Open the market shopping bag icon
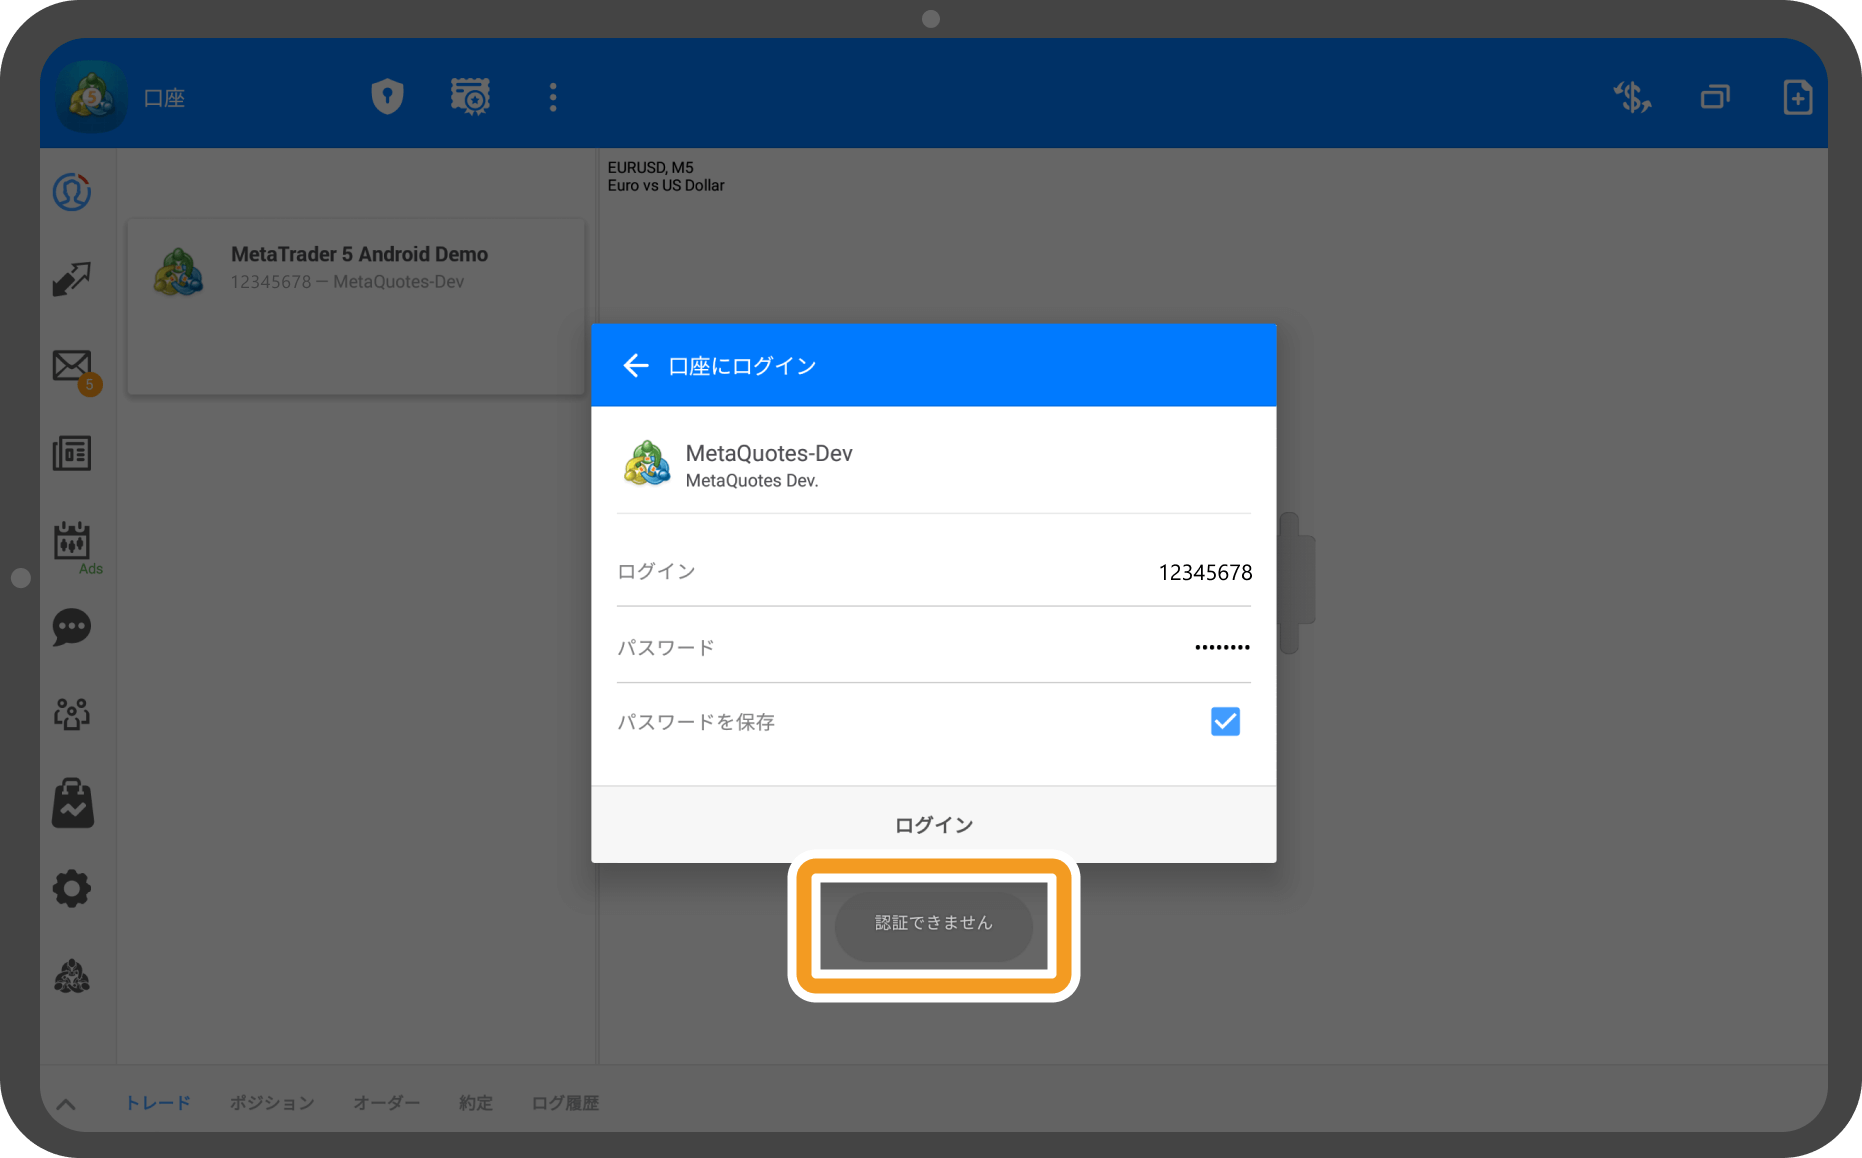1862x1158 pixels. point(72,803)
